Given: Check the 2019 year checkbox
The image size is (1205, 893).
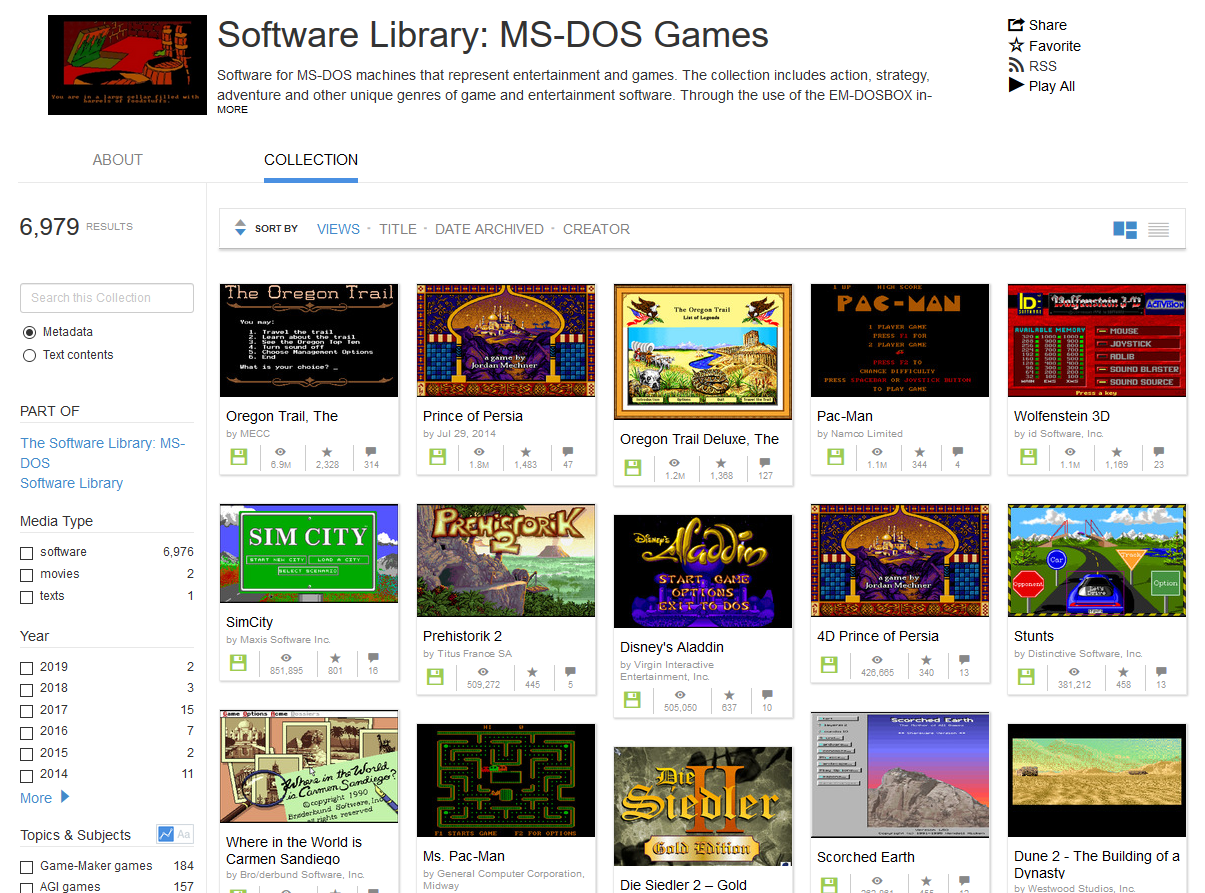Looking at the screenshot, I should point(27,668).
